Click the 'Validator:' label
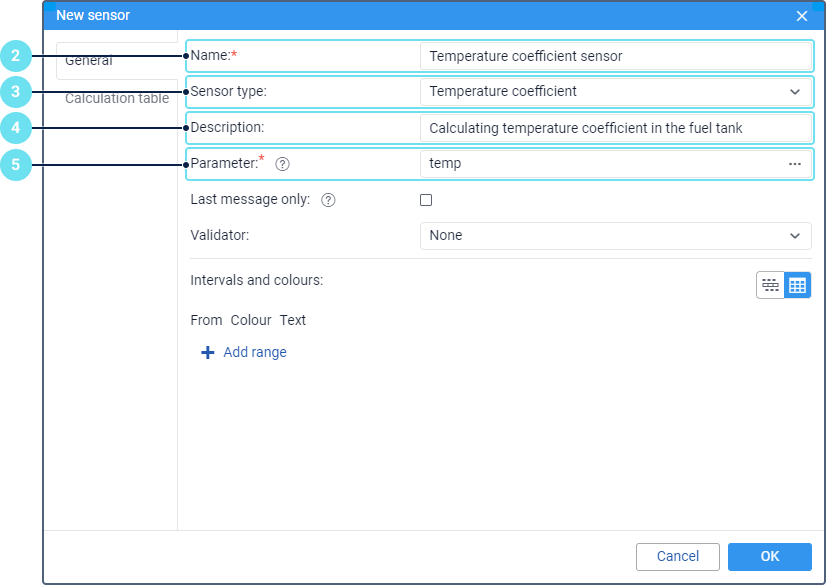 220,235
